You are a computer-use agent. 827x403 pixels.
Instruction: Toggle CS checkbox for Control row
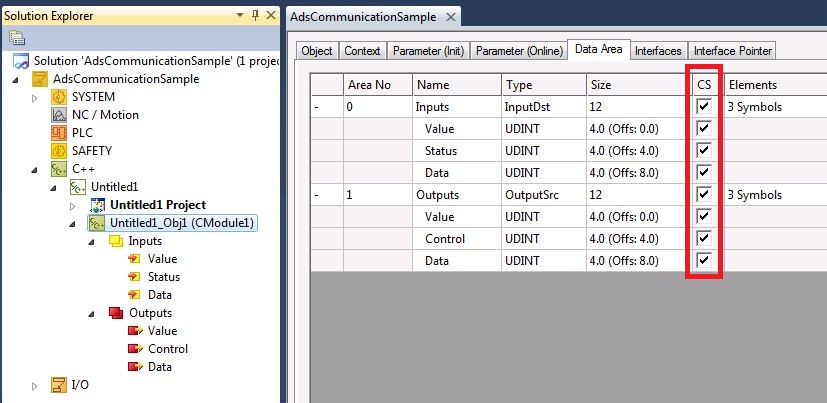(x=704, y=238)
